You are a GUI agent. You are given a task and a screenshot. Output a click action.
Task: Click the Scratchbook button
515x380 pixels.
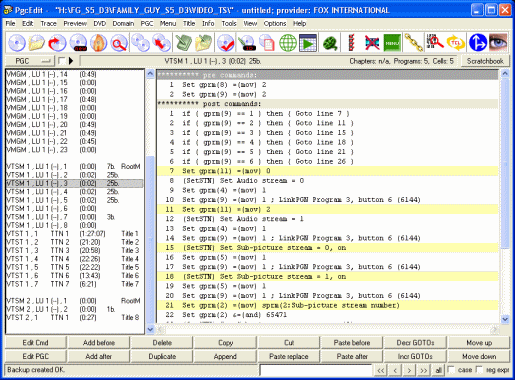485,61
